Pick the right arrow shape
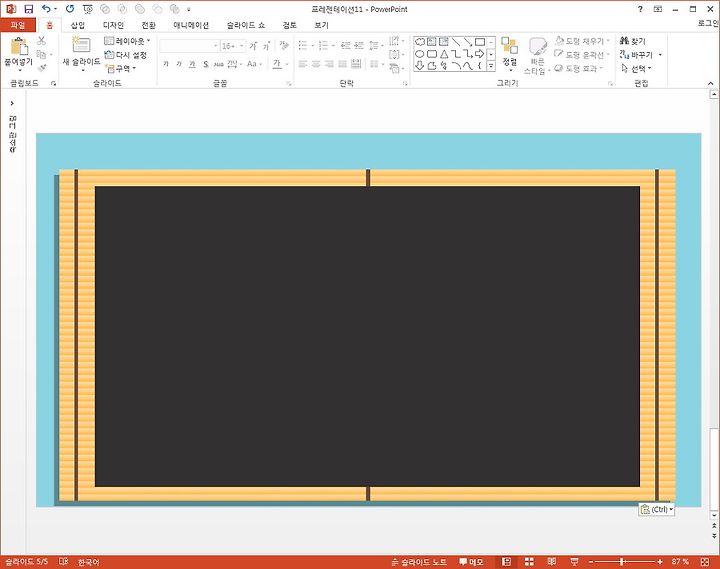This screenshot has height=569, width=720. 479,54
